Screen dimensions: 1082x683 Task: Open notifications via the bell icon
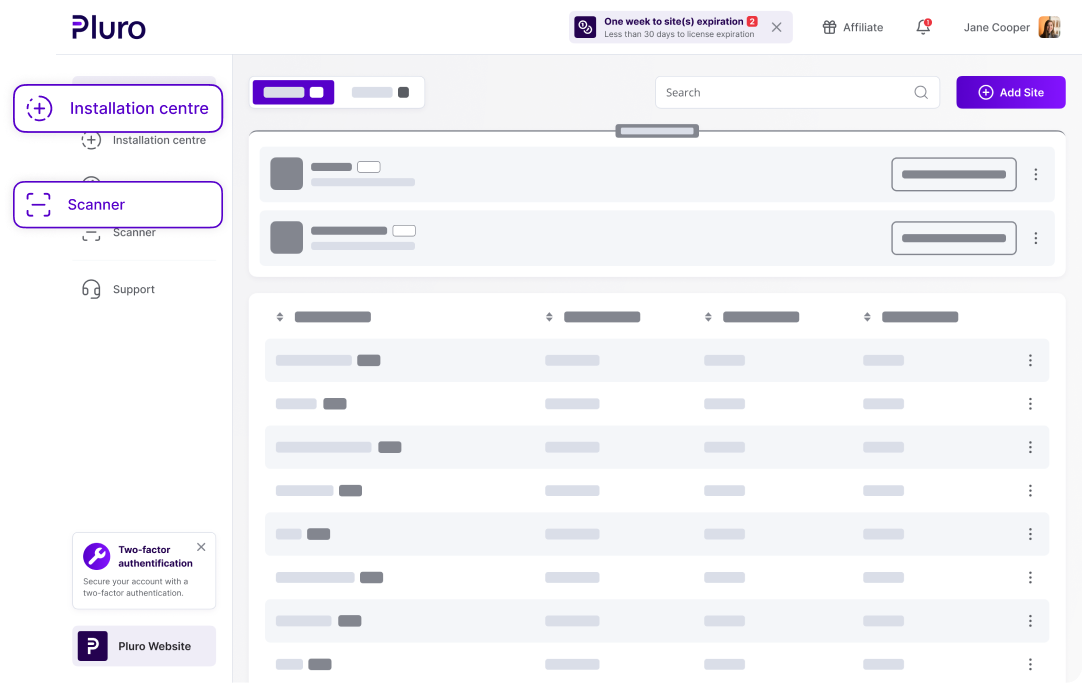(921, 27)
